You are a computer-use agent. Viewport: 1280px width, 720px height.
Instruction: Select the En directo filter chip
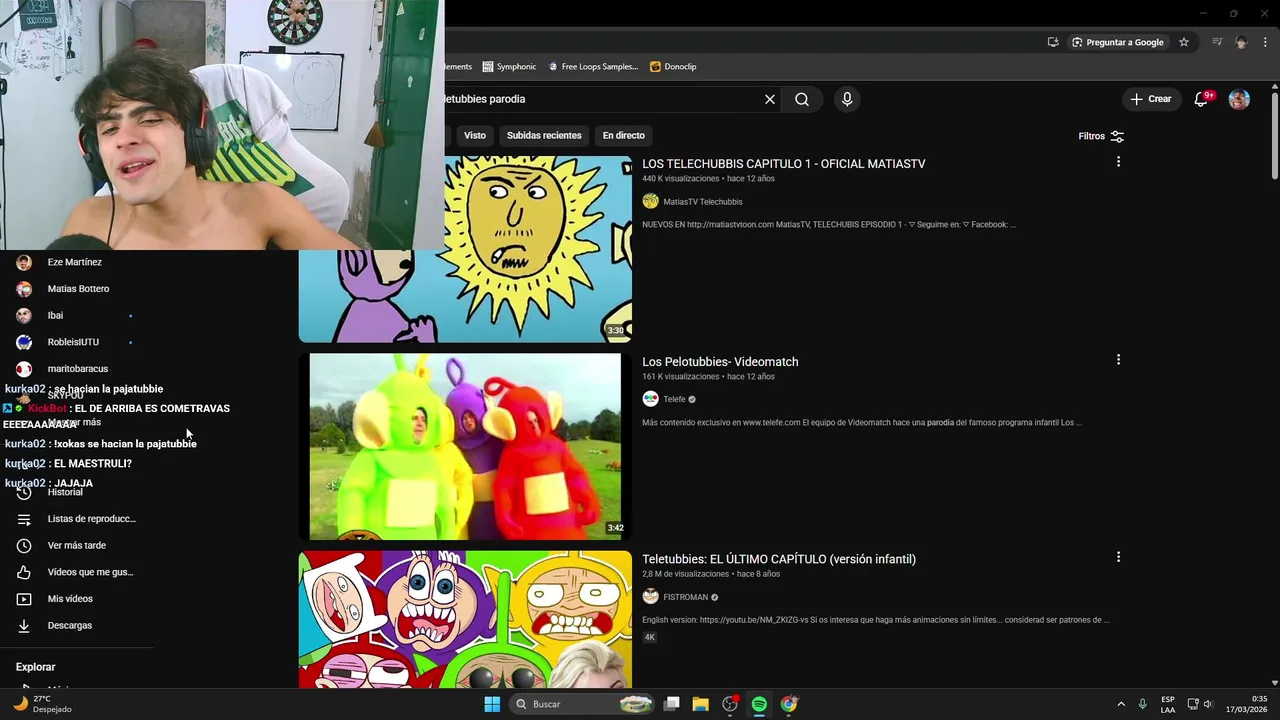[623, 135]
